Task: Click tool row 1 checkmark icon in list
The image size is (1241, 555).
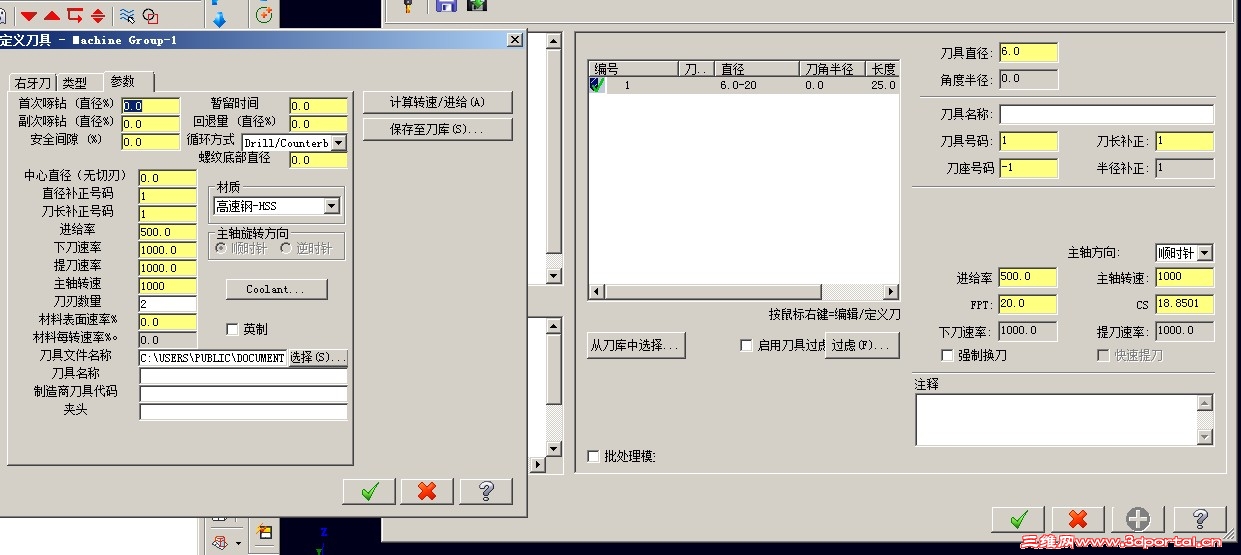Action: pyautogui.click(x=597, y=86)
